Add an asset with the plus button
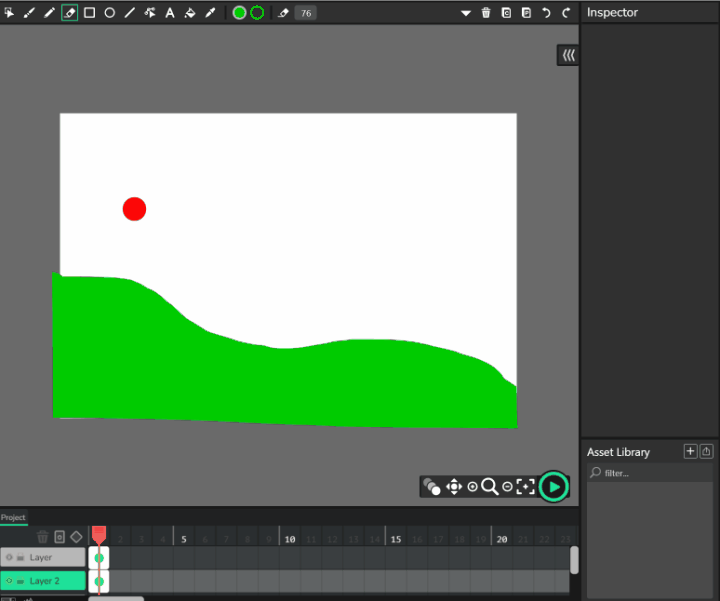 coord(690,451)
